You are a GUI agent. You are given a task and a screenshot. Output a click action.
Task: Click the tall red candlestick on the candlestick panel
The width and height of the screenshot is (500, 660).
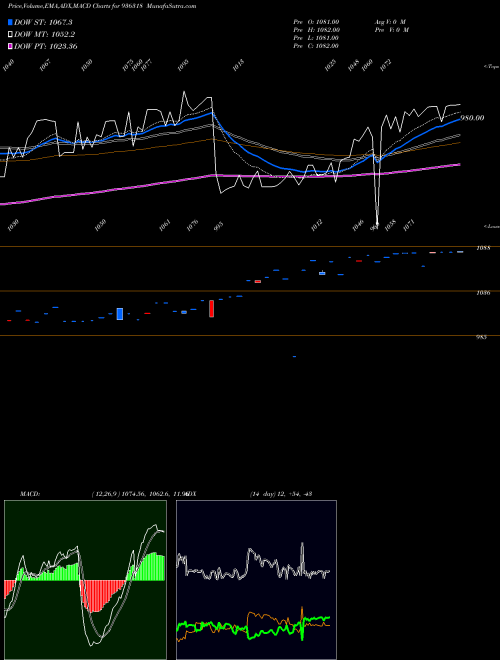point(211,309)
